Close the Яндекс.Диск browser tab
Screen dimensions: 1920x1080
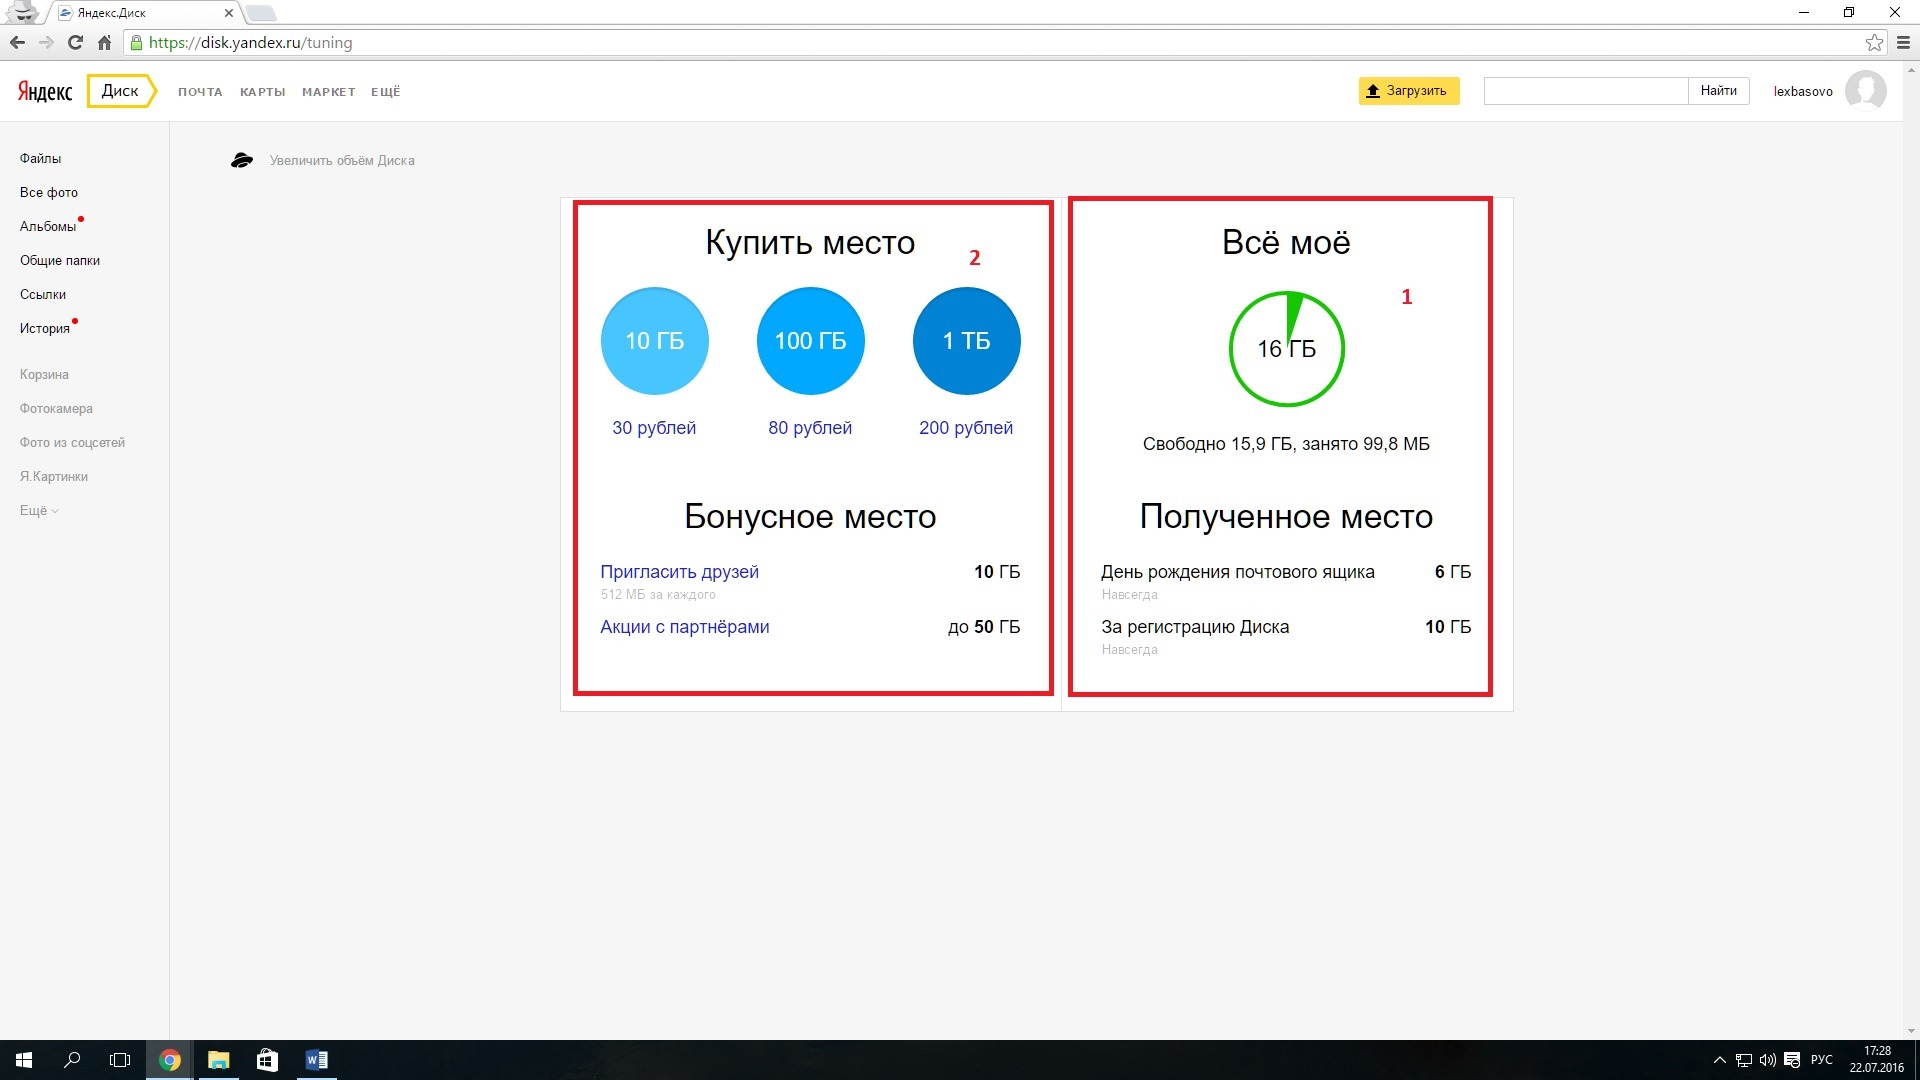[228, 13]
